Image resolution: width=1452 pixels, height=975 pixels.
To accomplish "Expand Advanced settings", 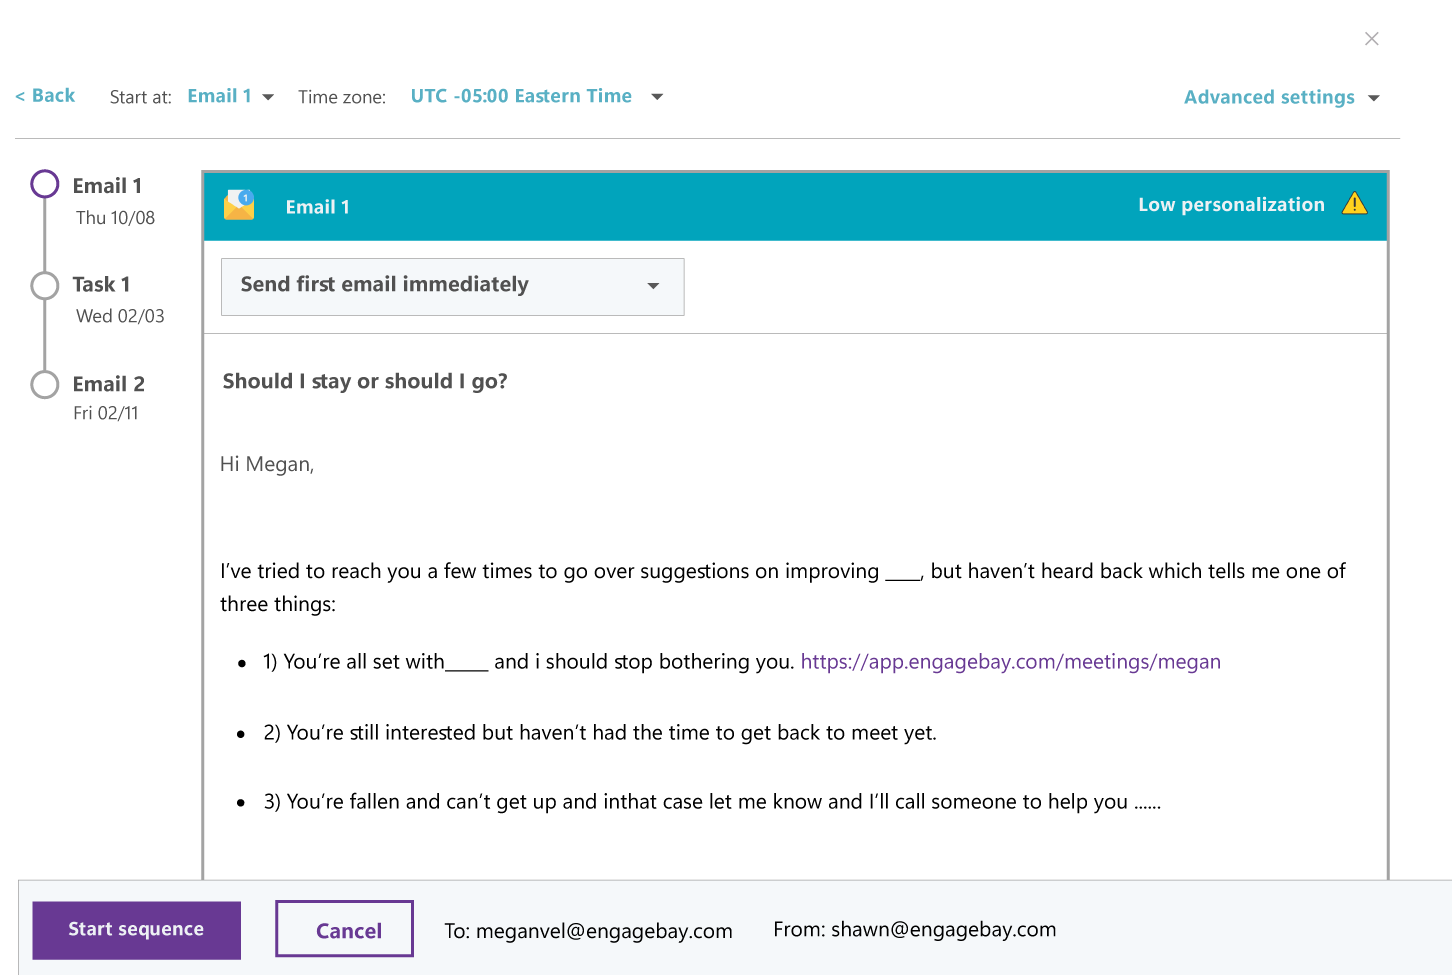I will (1281, 97).
